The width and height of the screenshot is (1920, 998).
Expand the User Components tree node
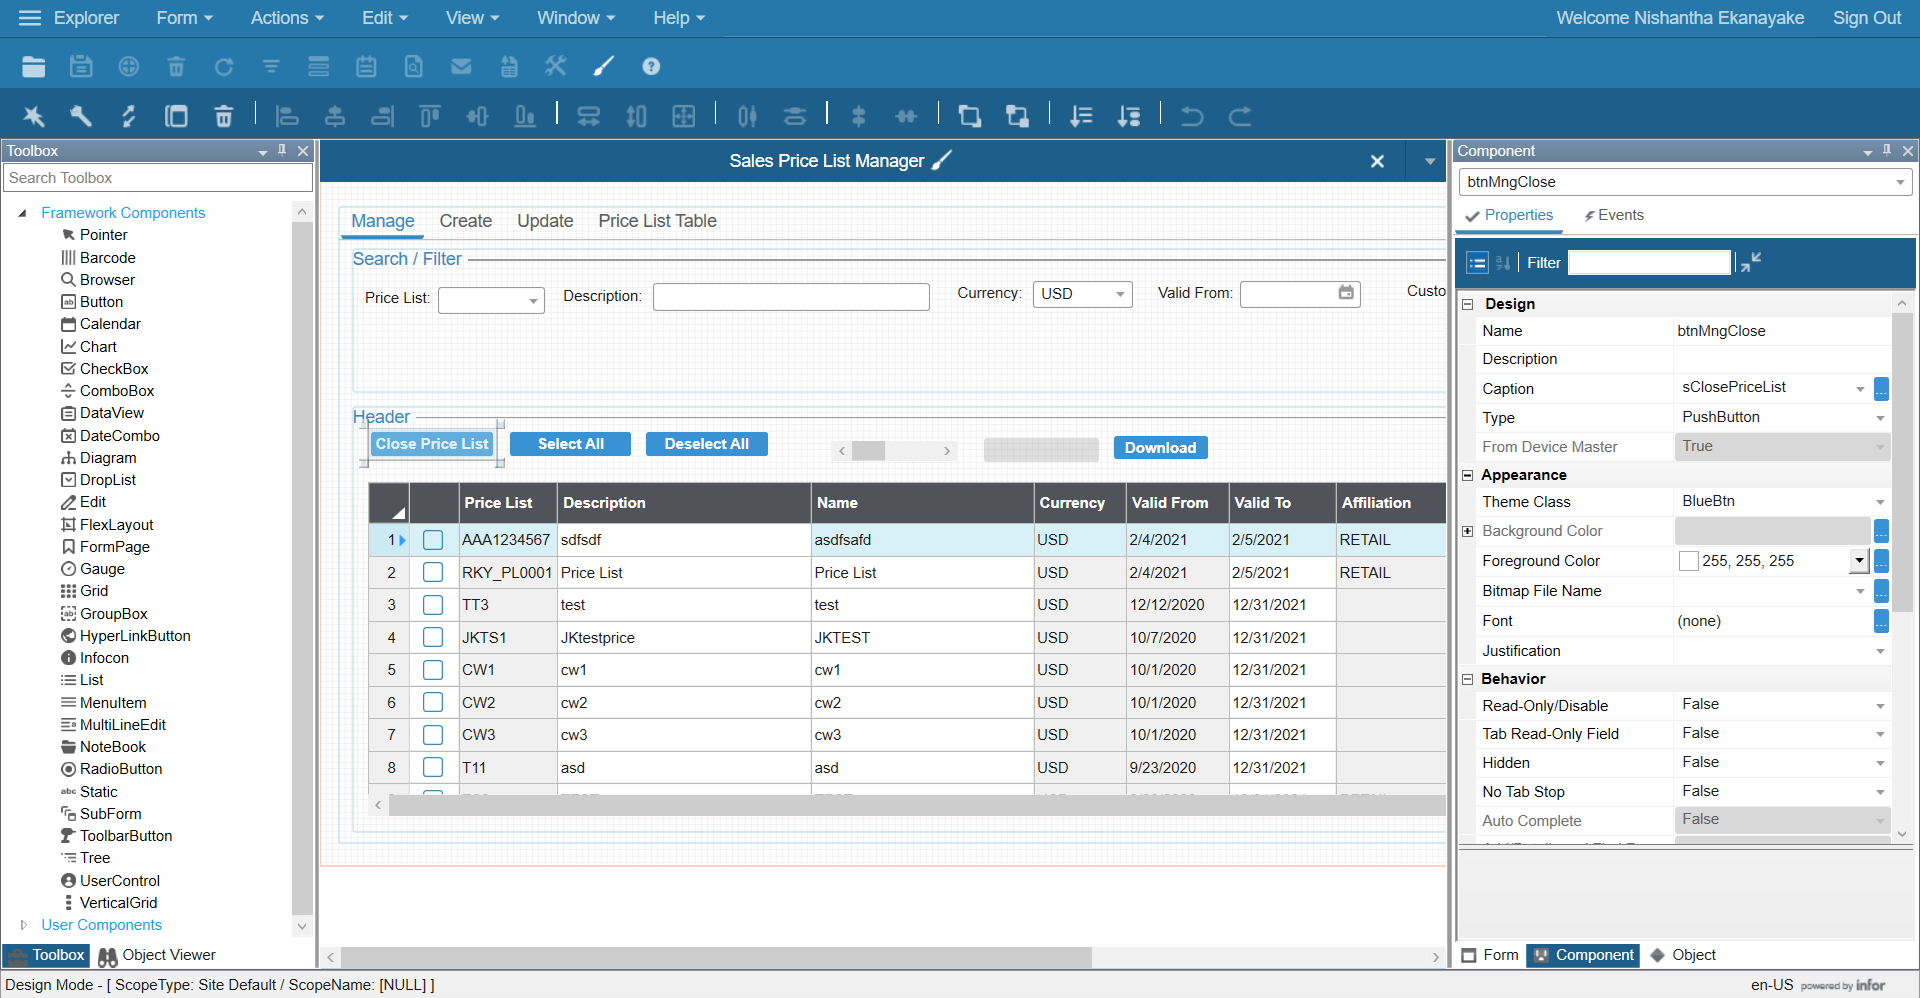click(x=24, y=925)
